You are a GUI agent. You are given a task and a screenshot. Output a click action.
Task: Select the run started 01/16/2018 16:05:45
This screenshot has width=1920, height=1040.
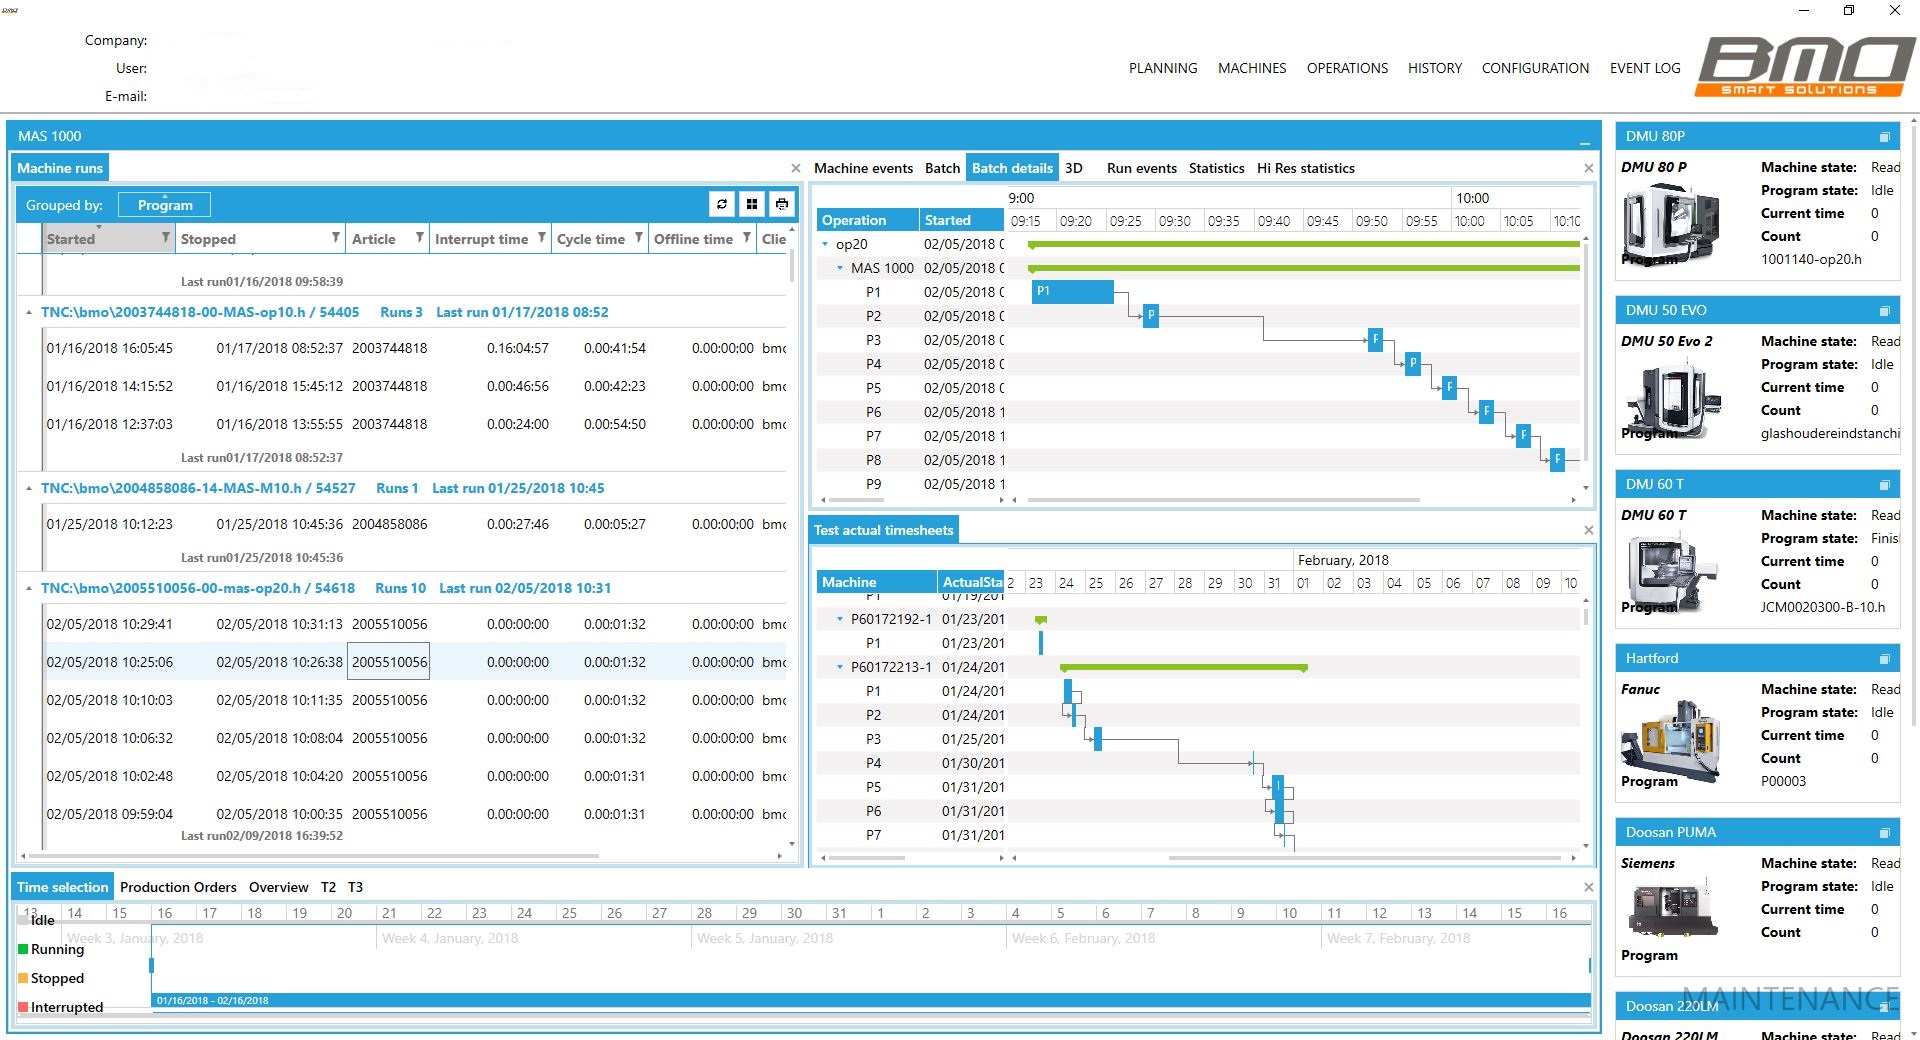415,348
